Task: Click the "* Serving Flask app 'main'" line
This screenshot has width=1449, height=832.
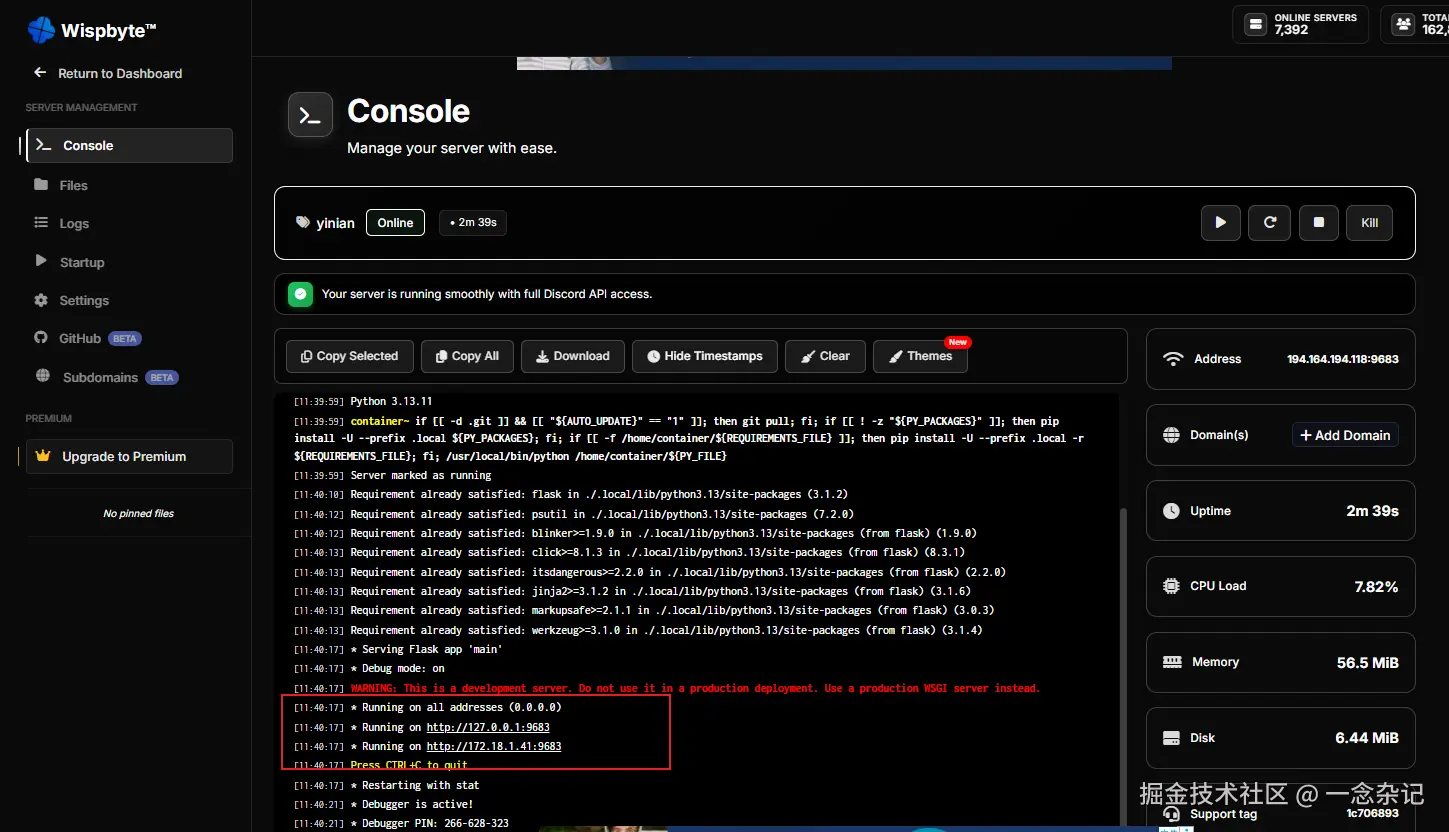Action: (426, 649)
